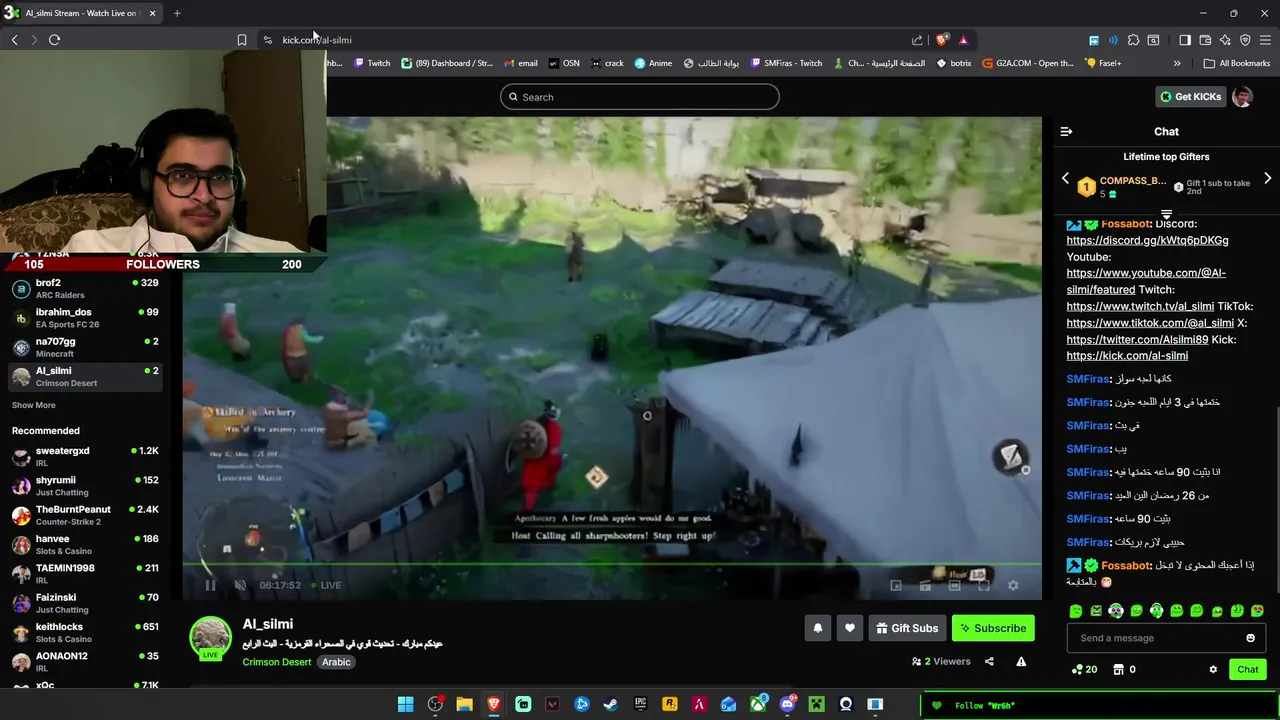The height and width of the screenshot is (720, 1280).
Task: Open user profile avatar menu
Action: 1242,97
